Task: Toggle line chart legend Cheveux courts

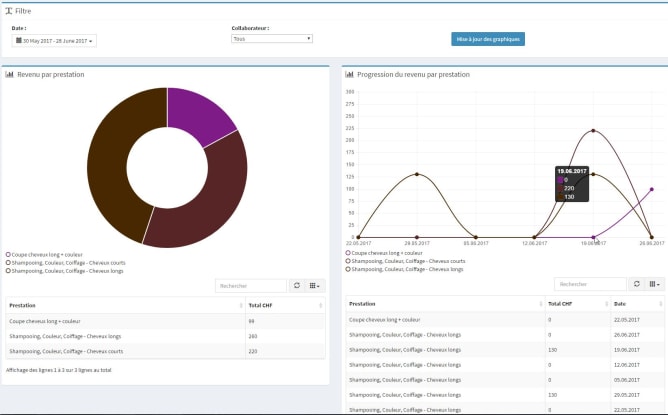Action: 406,261
